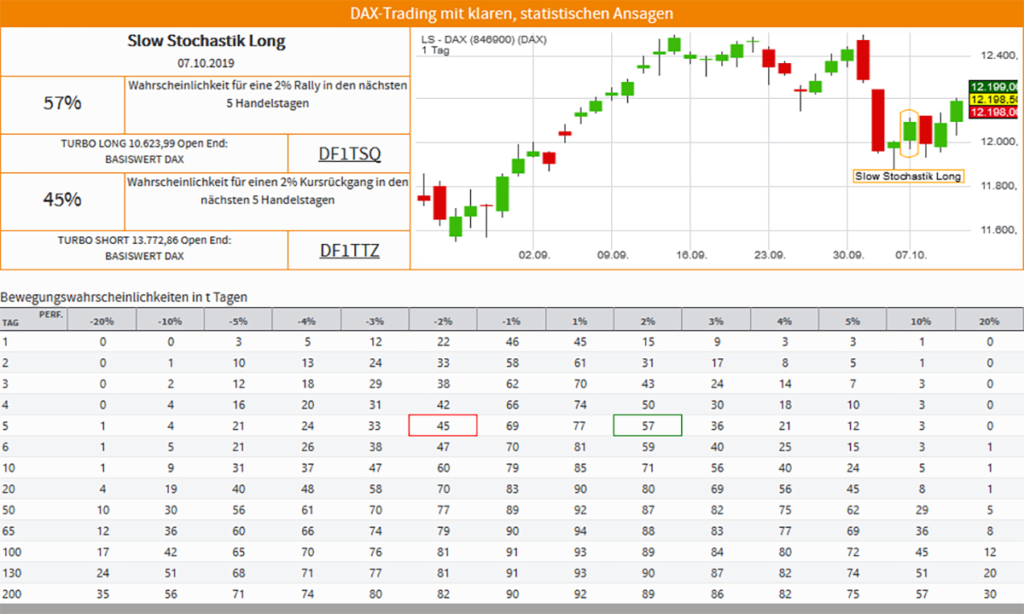
Task: Select the 'Bewegungswahrscheinlichkeiten in t Tagen' table heading
Action: click(x=124, y=297)
